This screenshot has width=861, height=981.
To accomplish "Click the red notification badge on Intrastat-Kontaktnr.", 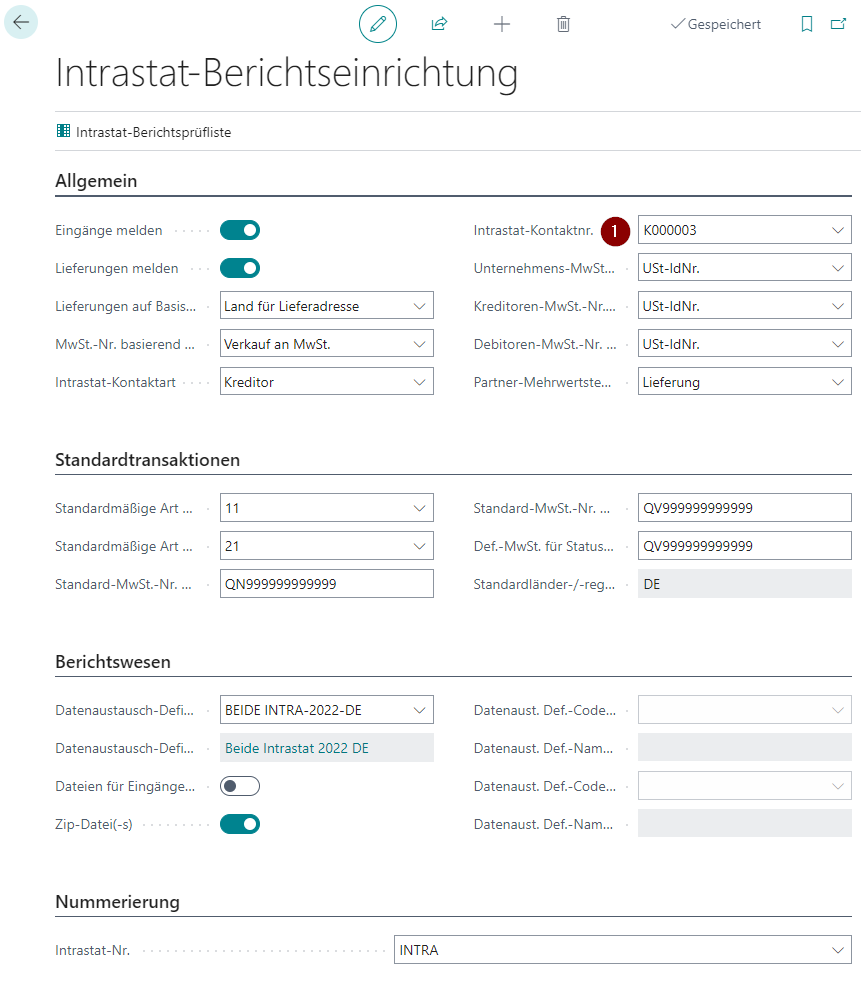I will (x=615, y=230).
